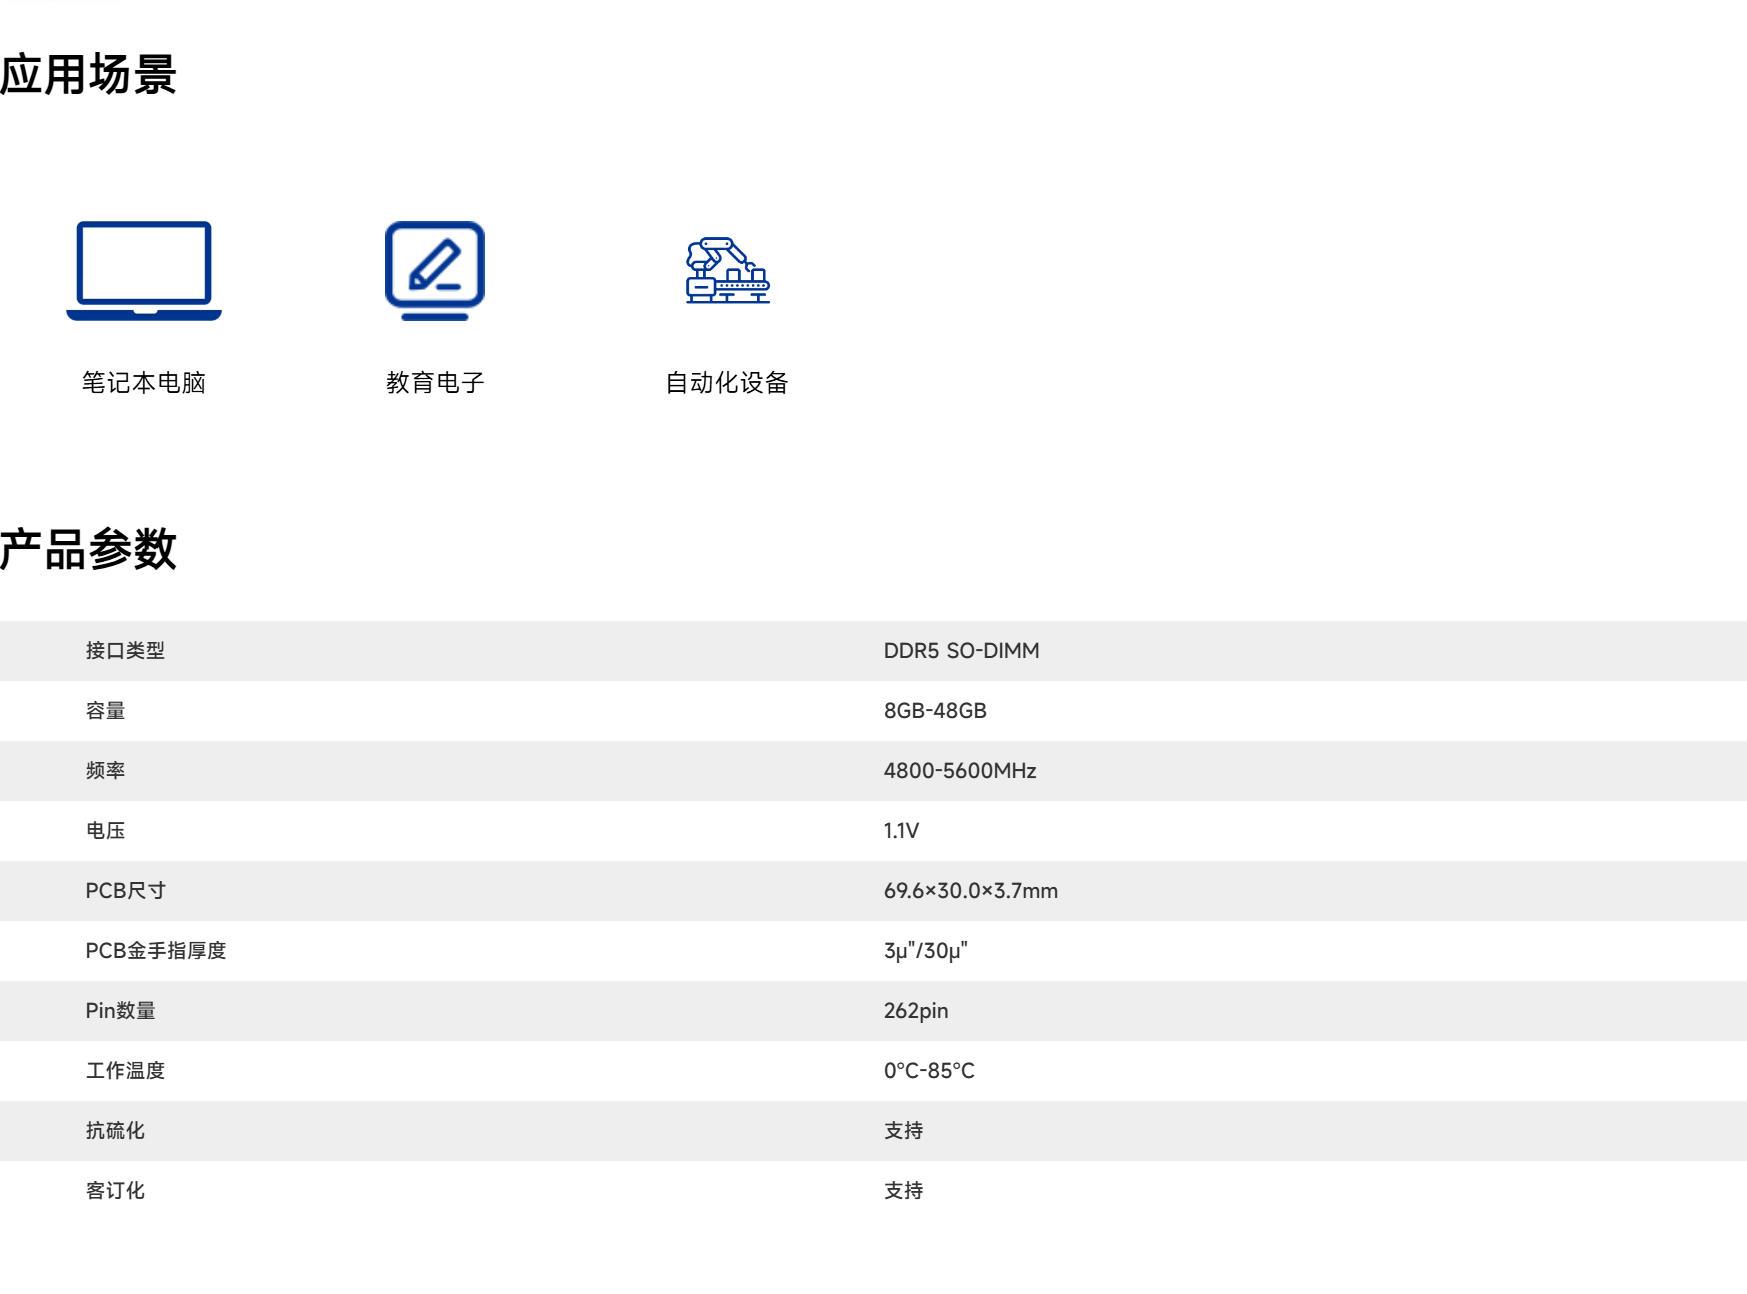Click the 69.6×30.0×3.7mm PCB size value

(970, 891)
